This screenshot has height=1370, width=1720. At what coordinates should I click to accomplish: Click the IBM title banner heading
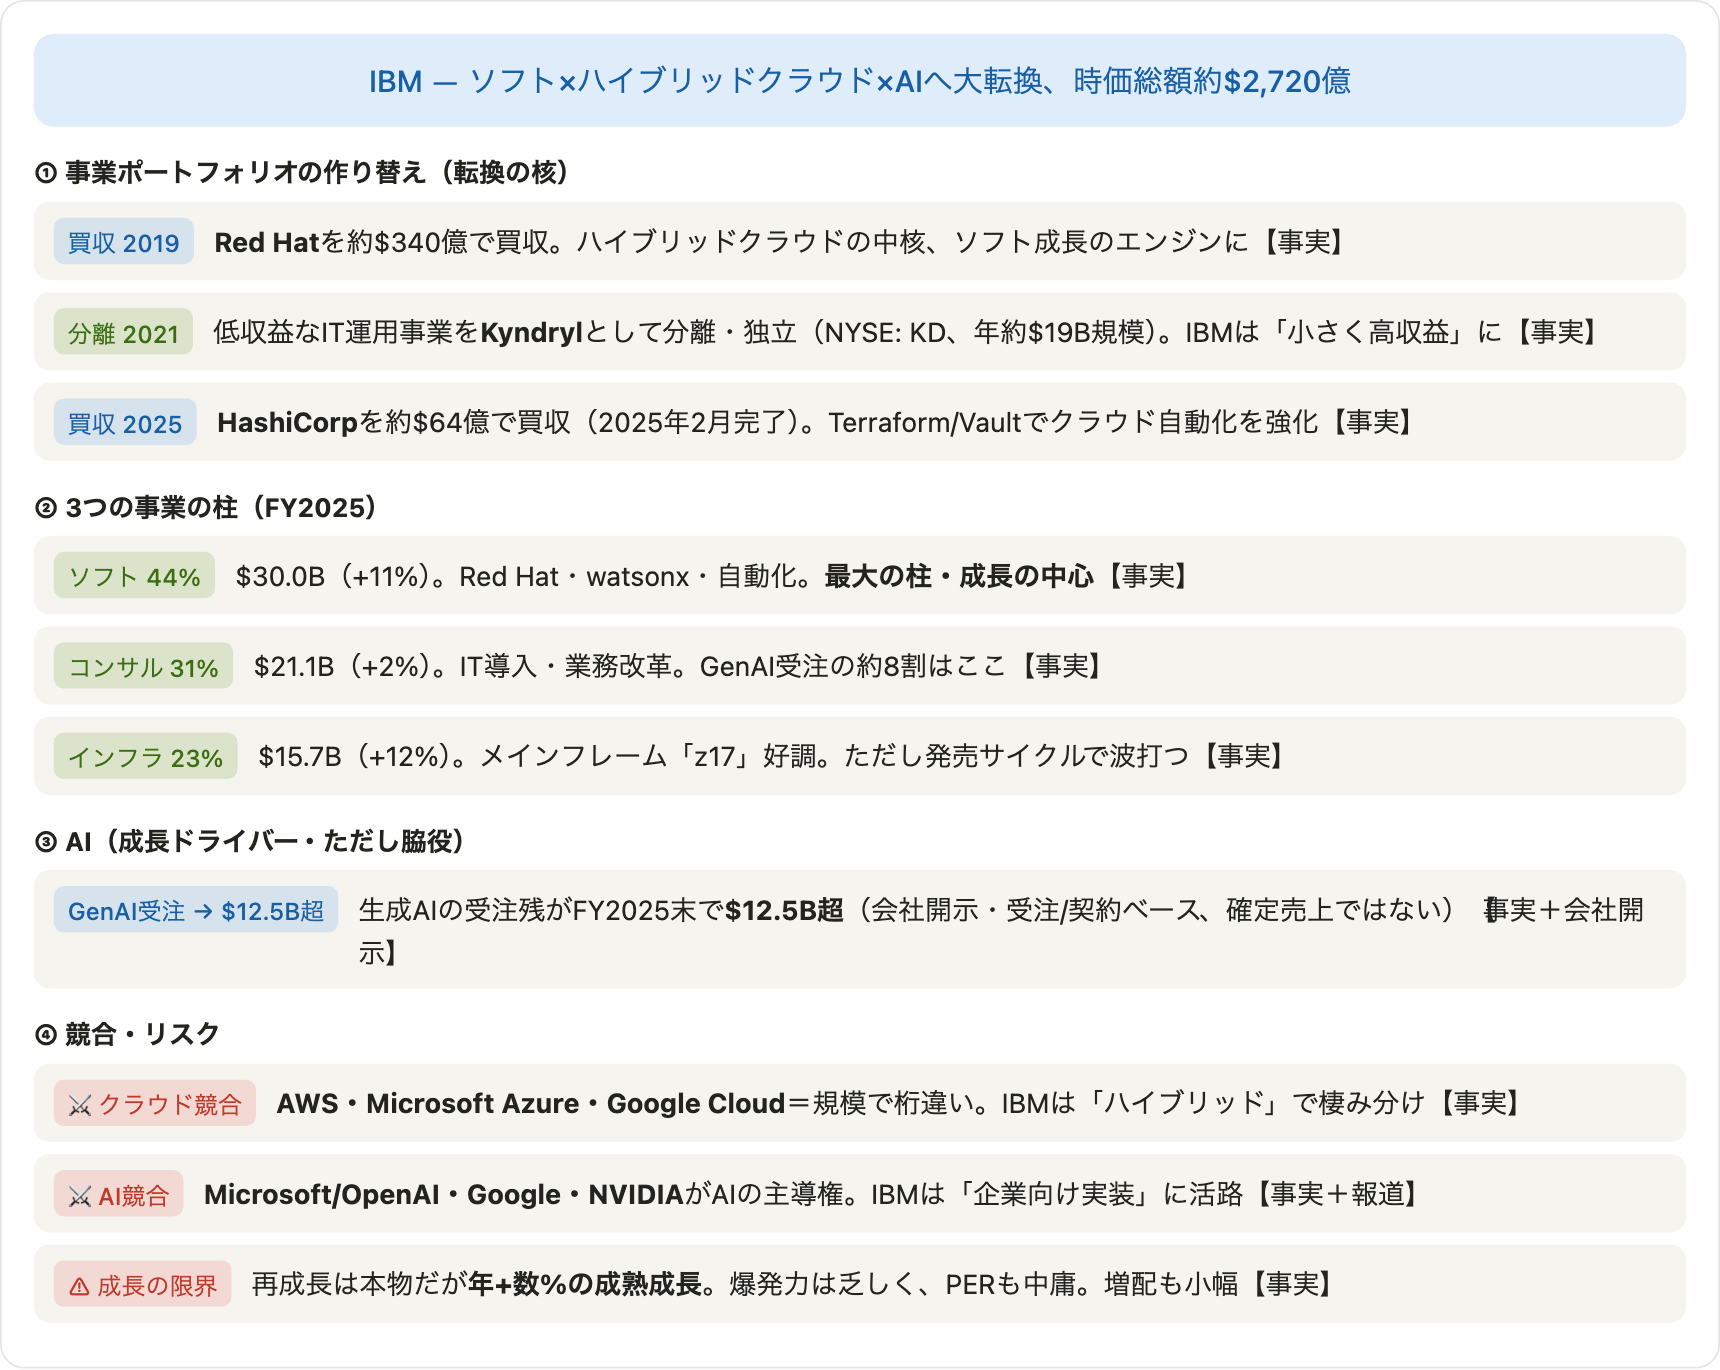coord(859,81)
